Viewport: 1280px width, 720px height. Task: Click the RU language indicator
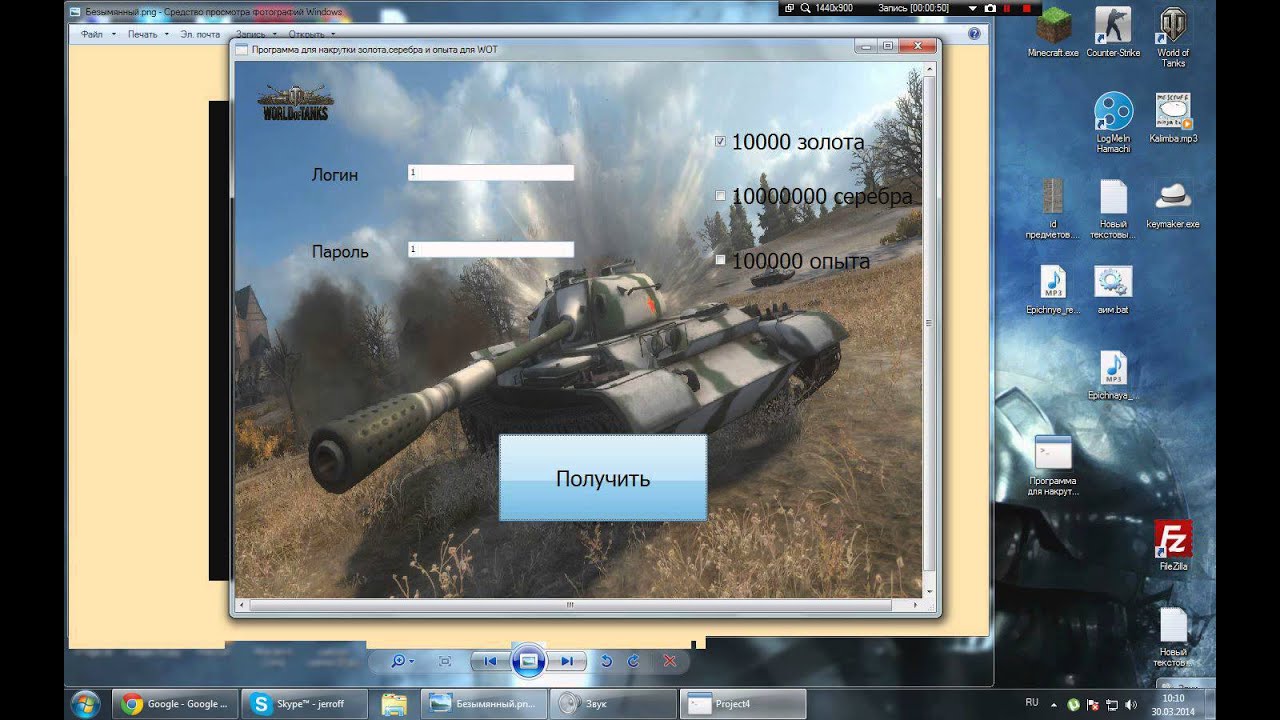[x=1032, y=702]
